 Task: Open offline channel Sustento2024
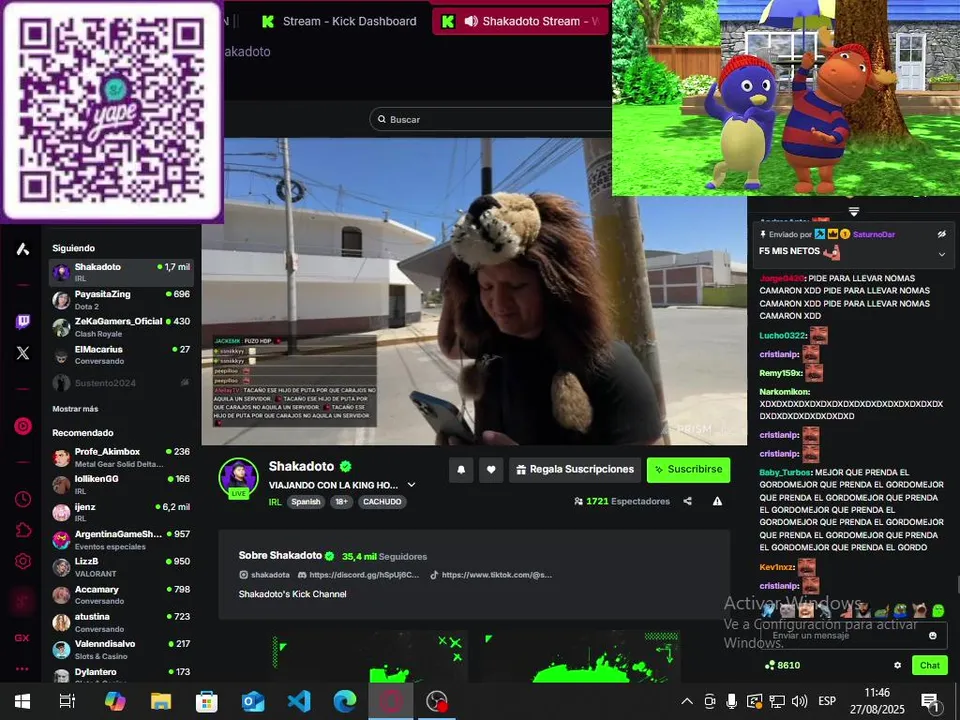tap(121, 383)
